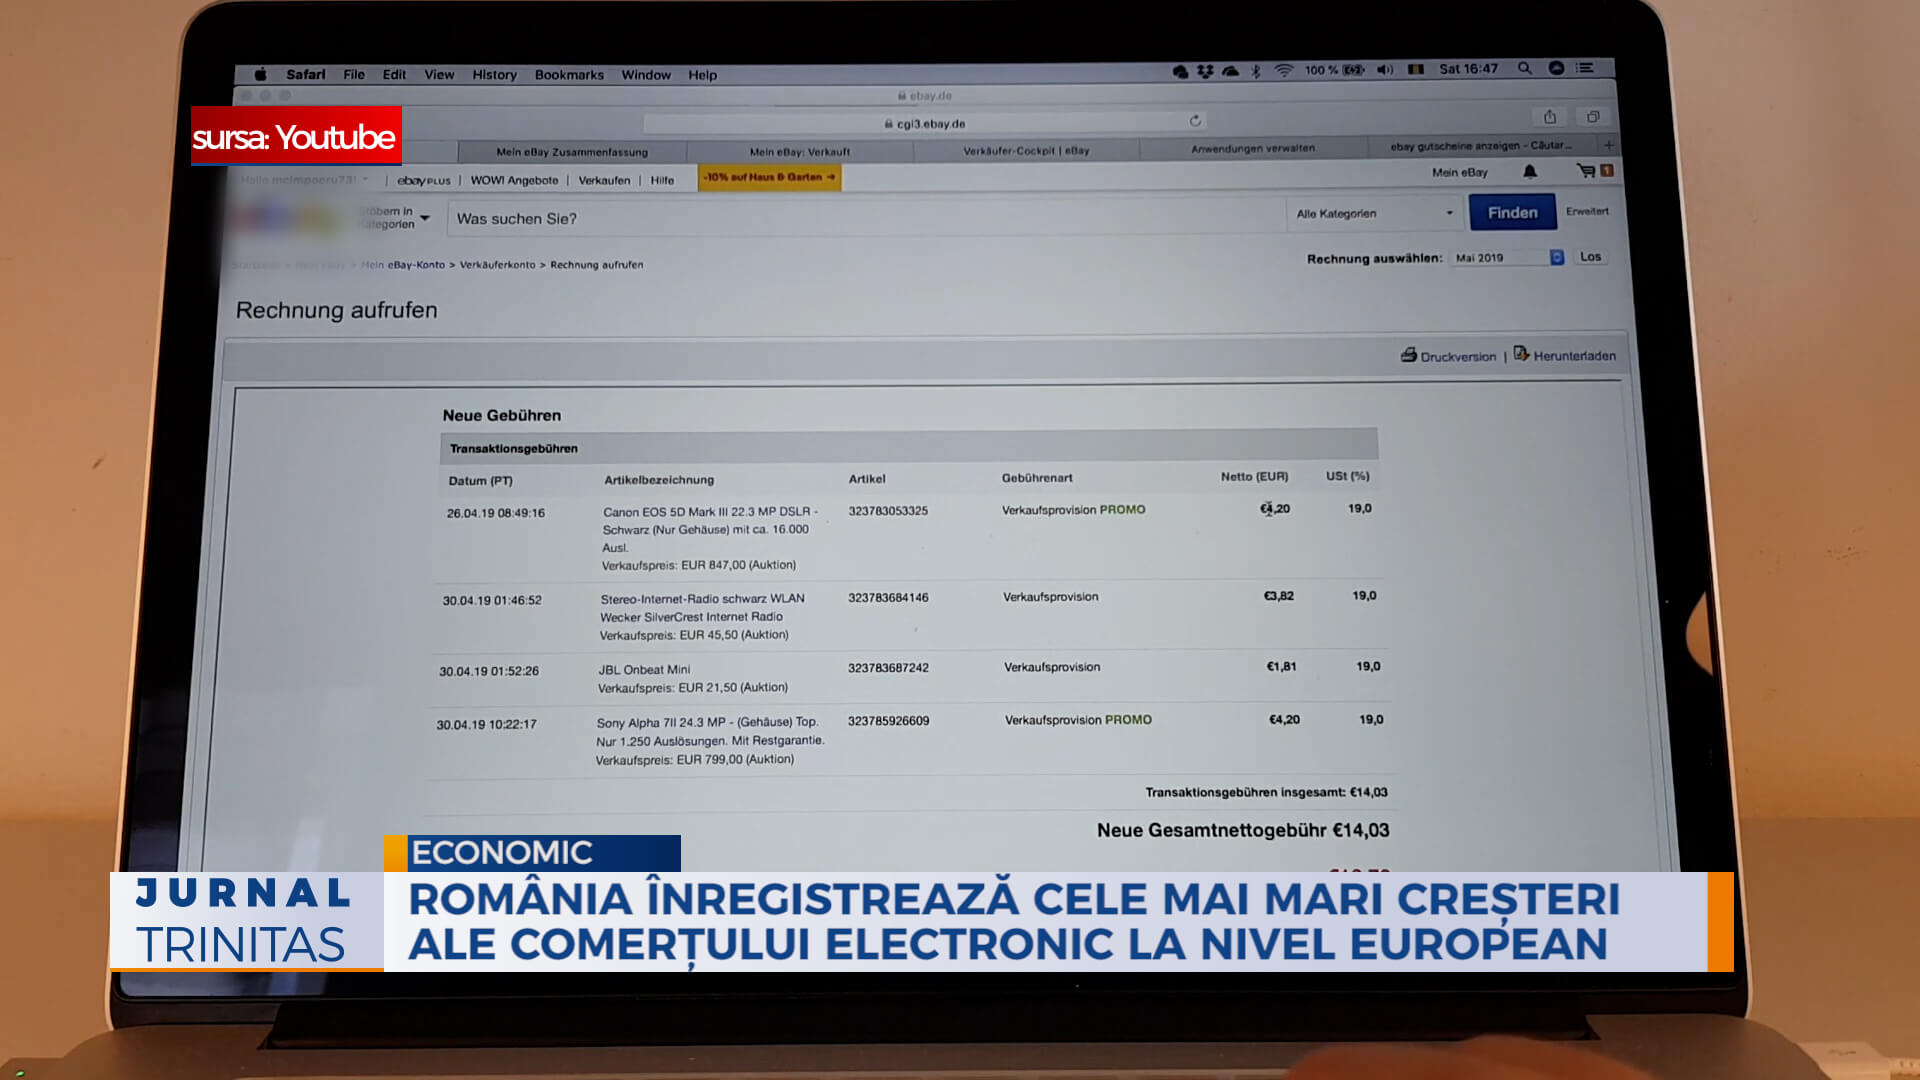
Task: Click the Dropbox menu bar icon
Action: [x=1205, y=71]
